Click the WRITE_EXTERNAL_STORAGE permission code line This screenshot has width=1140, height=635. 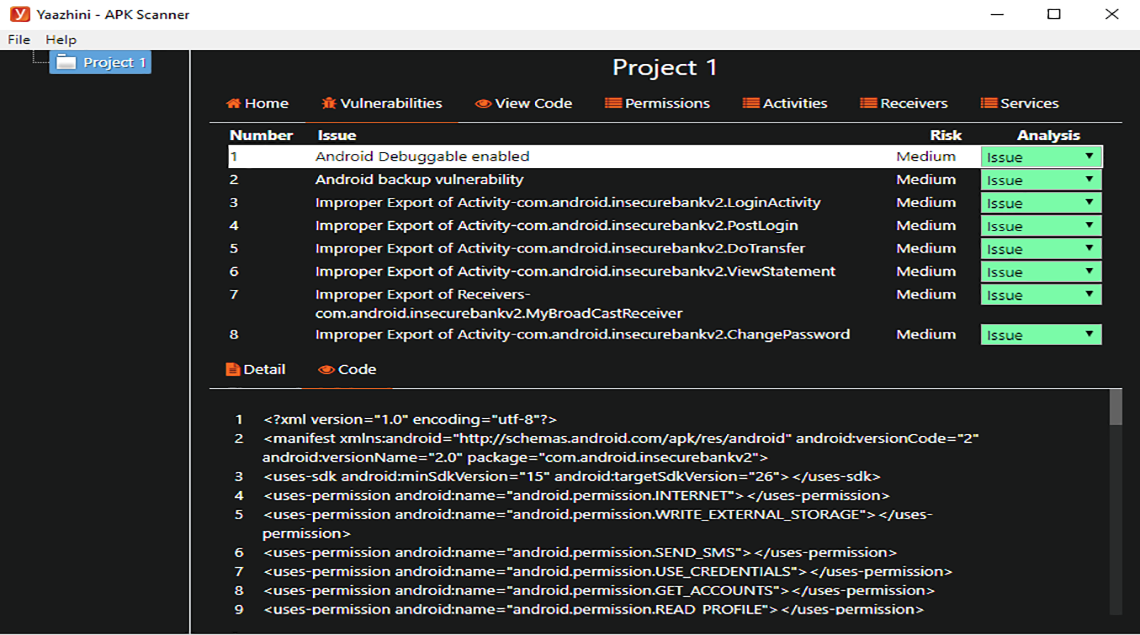[597, 524]
